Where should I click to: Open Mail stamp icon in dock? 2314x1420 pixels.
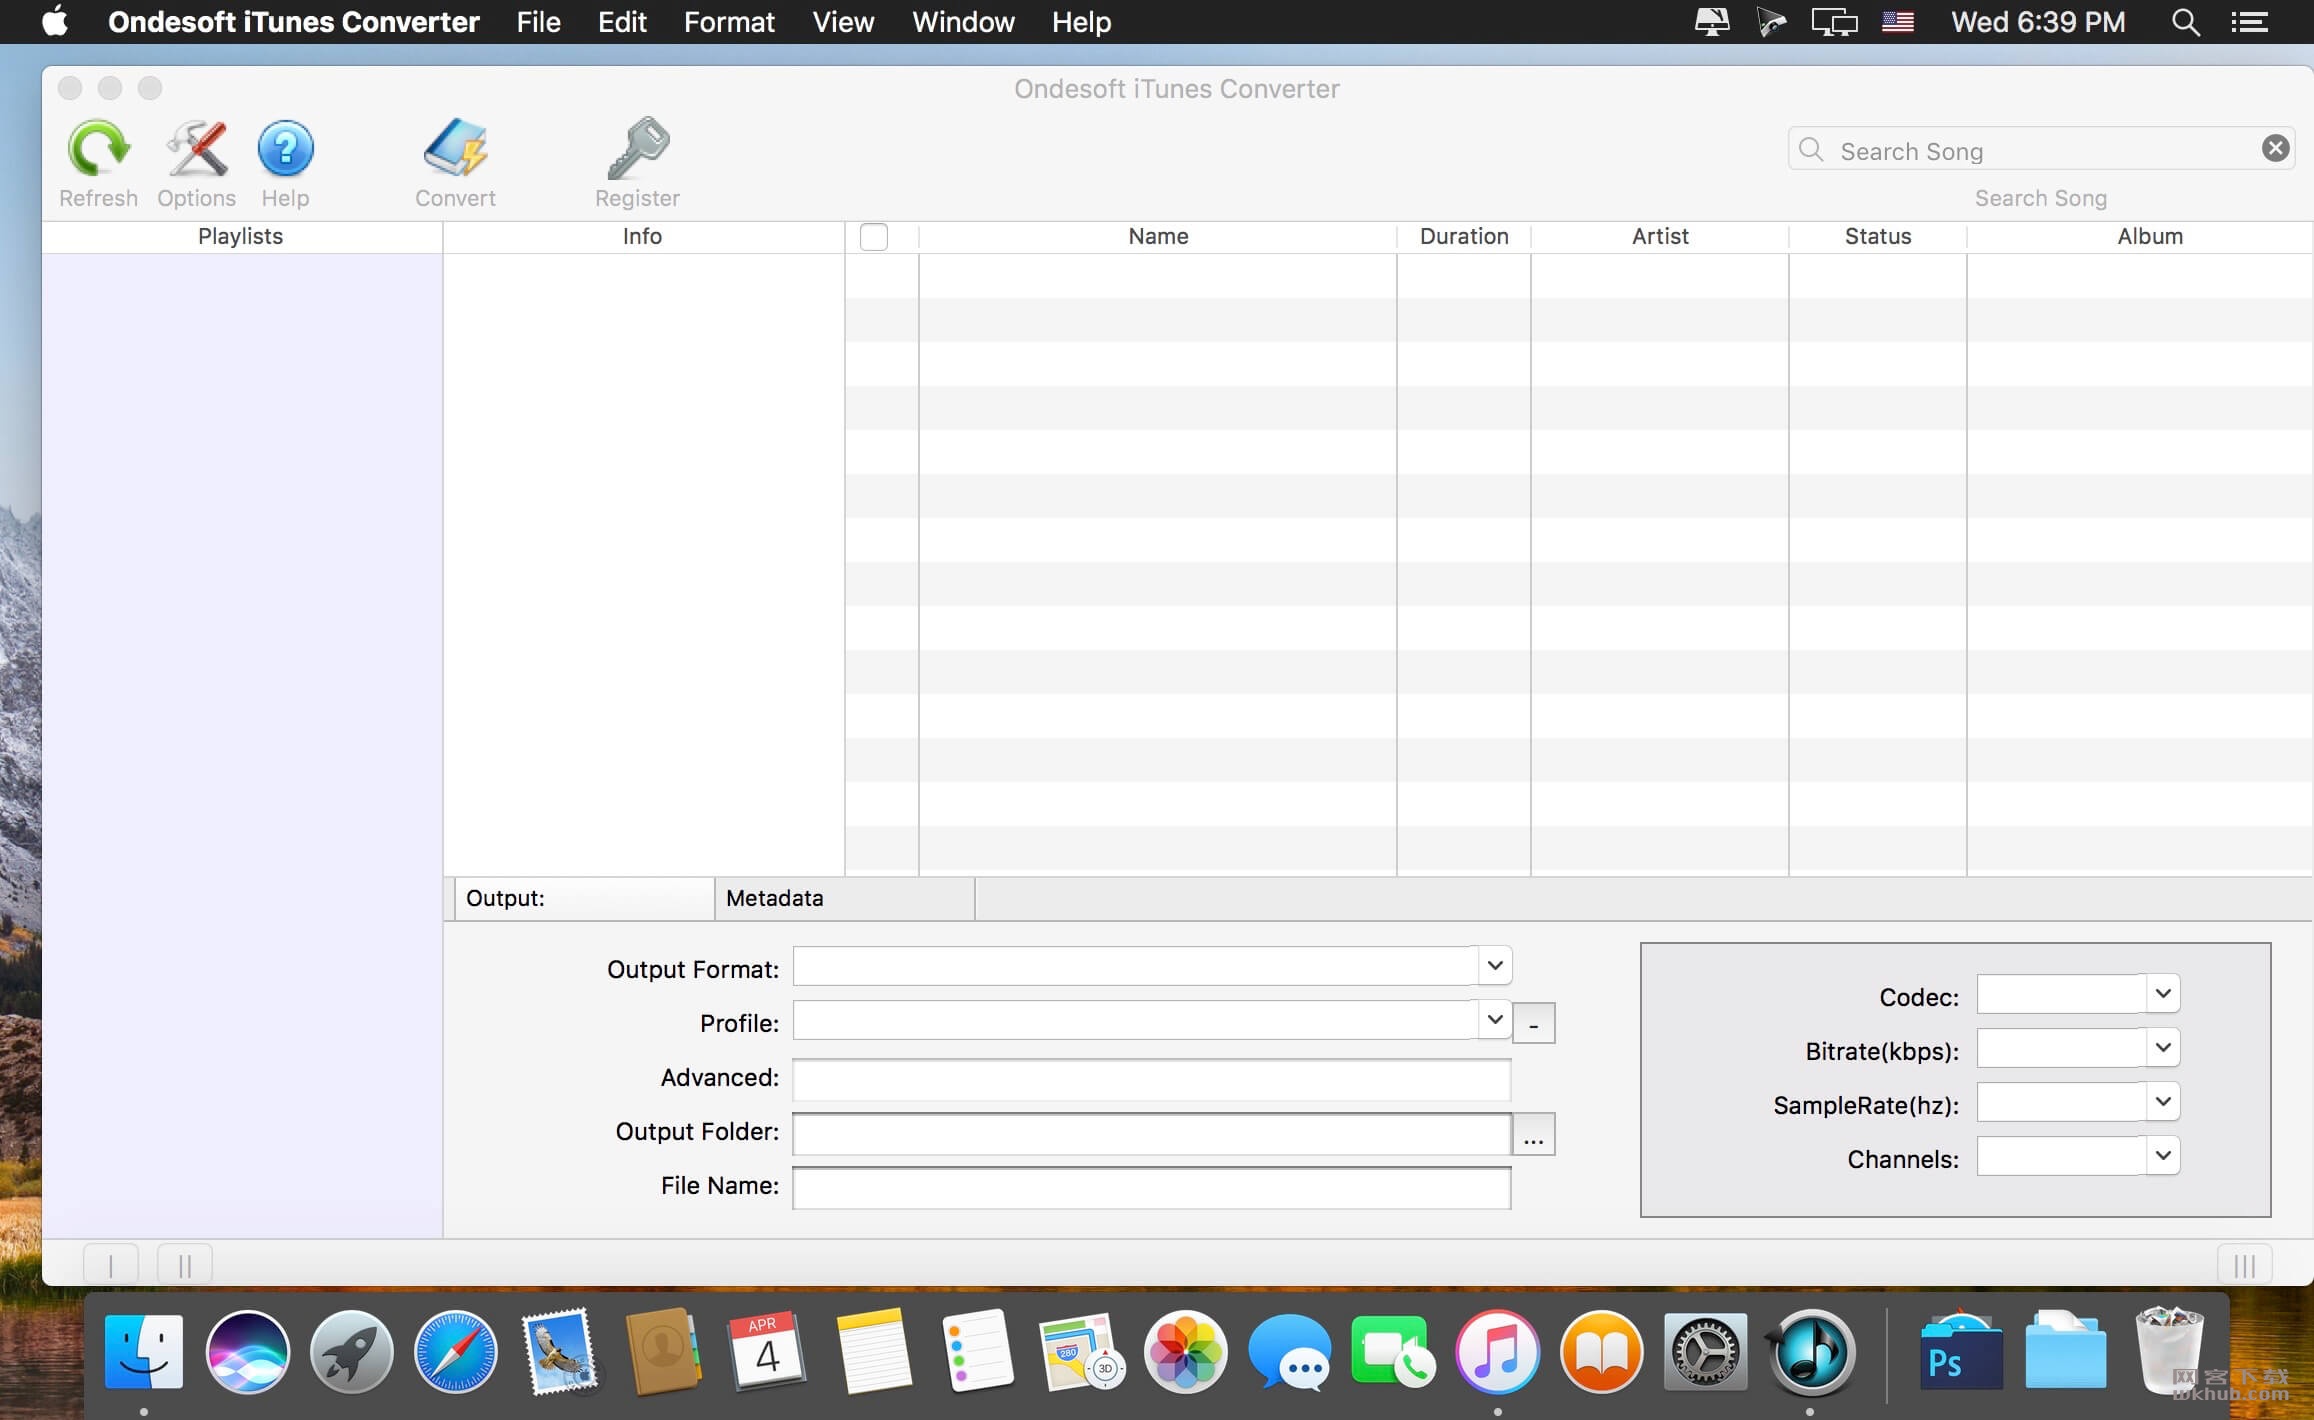(x=560, y=1352)
